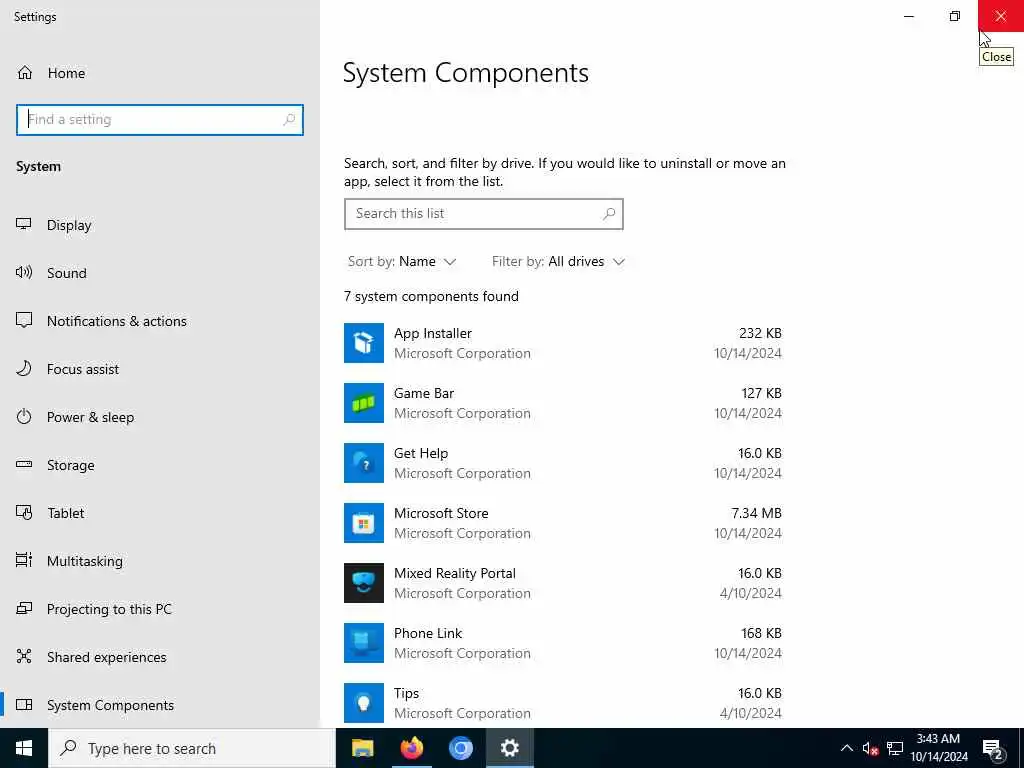Select the Mixed Reality Portal entry
This screenshot has height=768, width=1024.
(x=563, y=583)
